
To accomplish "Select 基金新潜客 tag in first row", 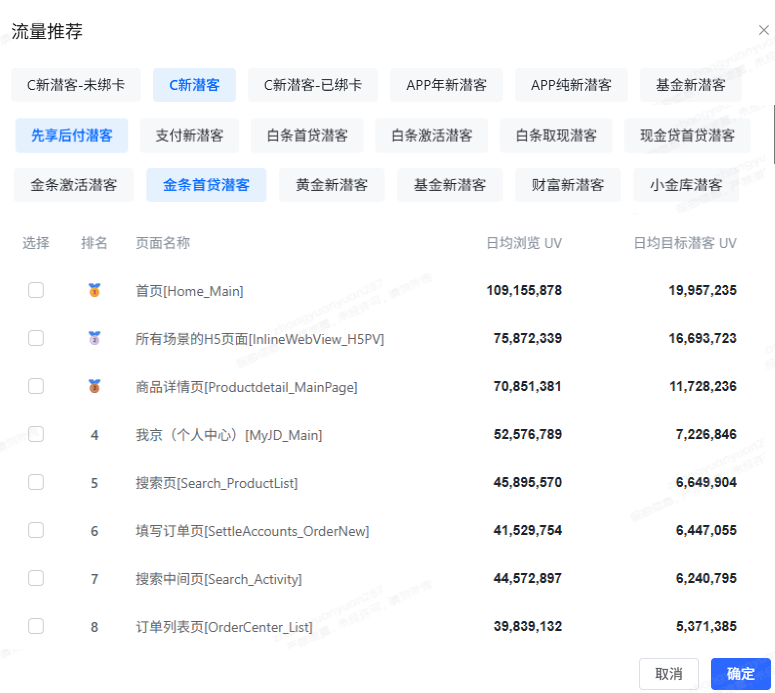I will (x=690, y=85).
